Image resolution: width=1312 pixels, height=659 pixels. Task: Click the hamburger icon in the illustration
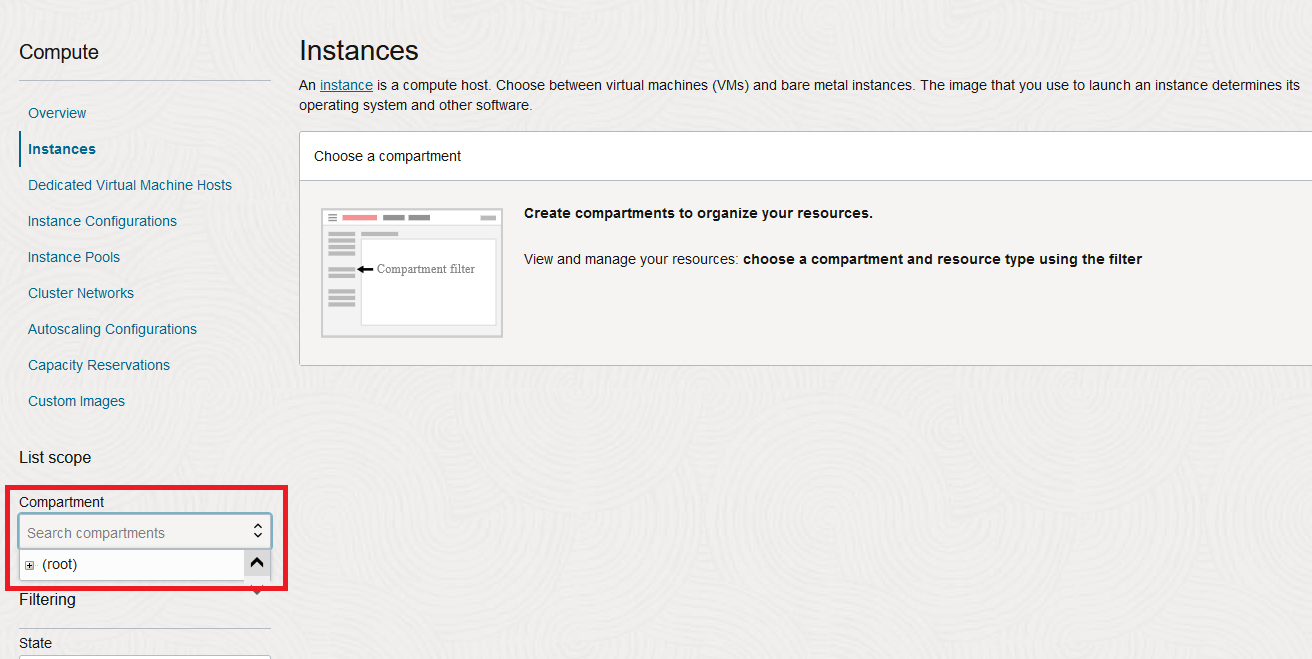[x=333, y=217]
